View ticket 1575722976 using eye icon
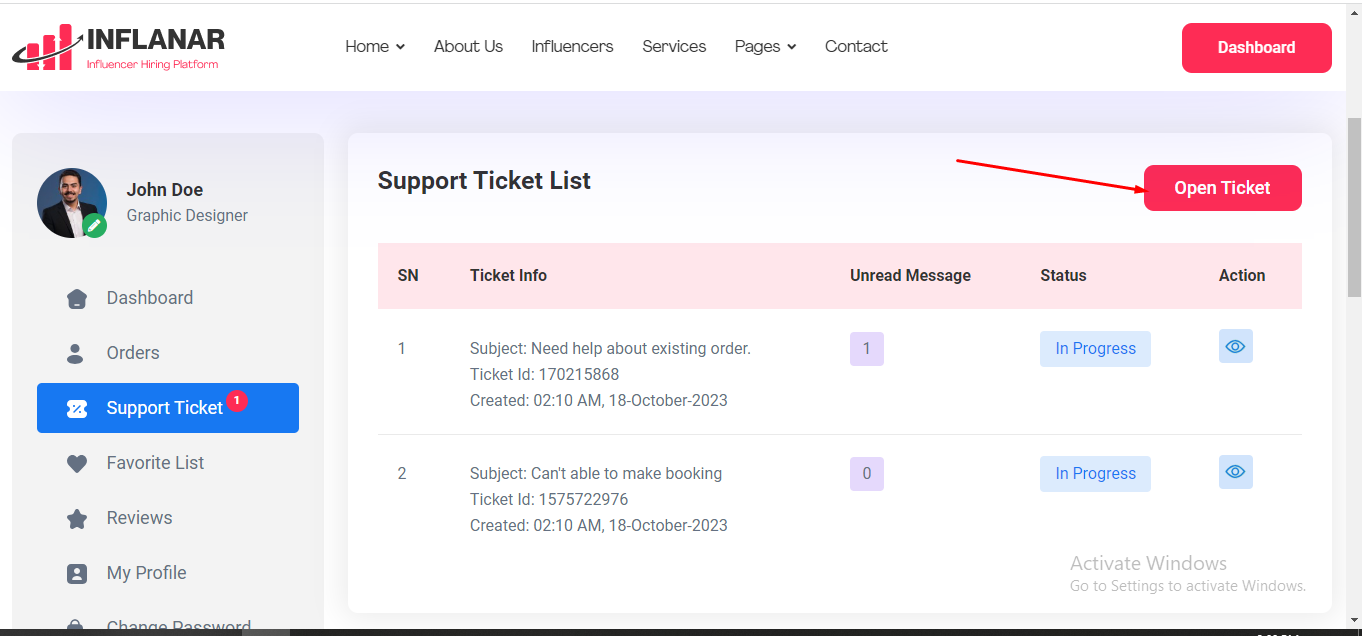The width and height of the screenshot is (1362, 636). pyautogui.click(x=1235, y=471)
